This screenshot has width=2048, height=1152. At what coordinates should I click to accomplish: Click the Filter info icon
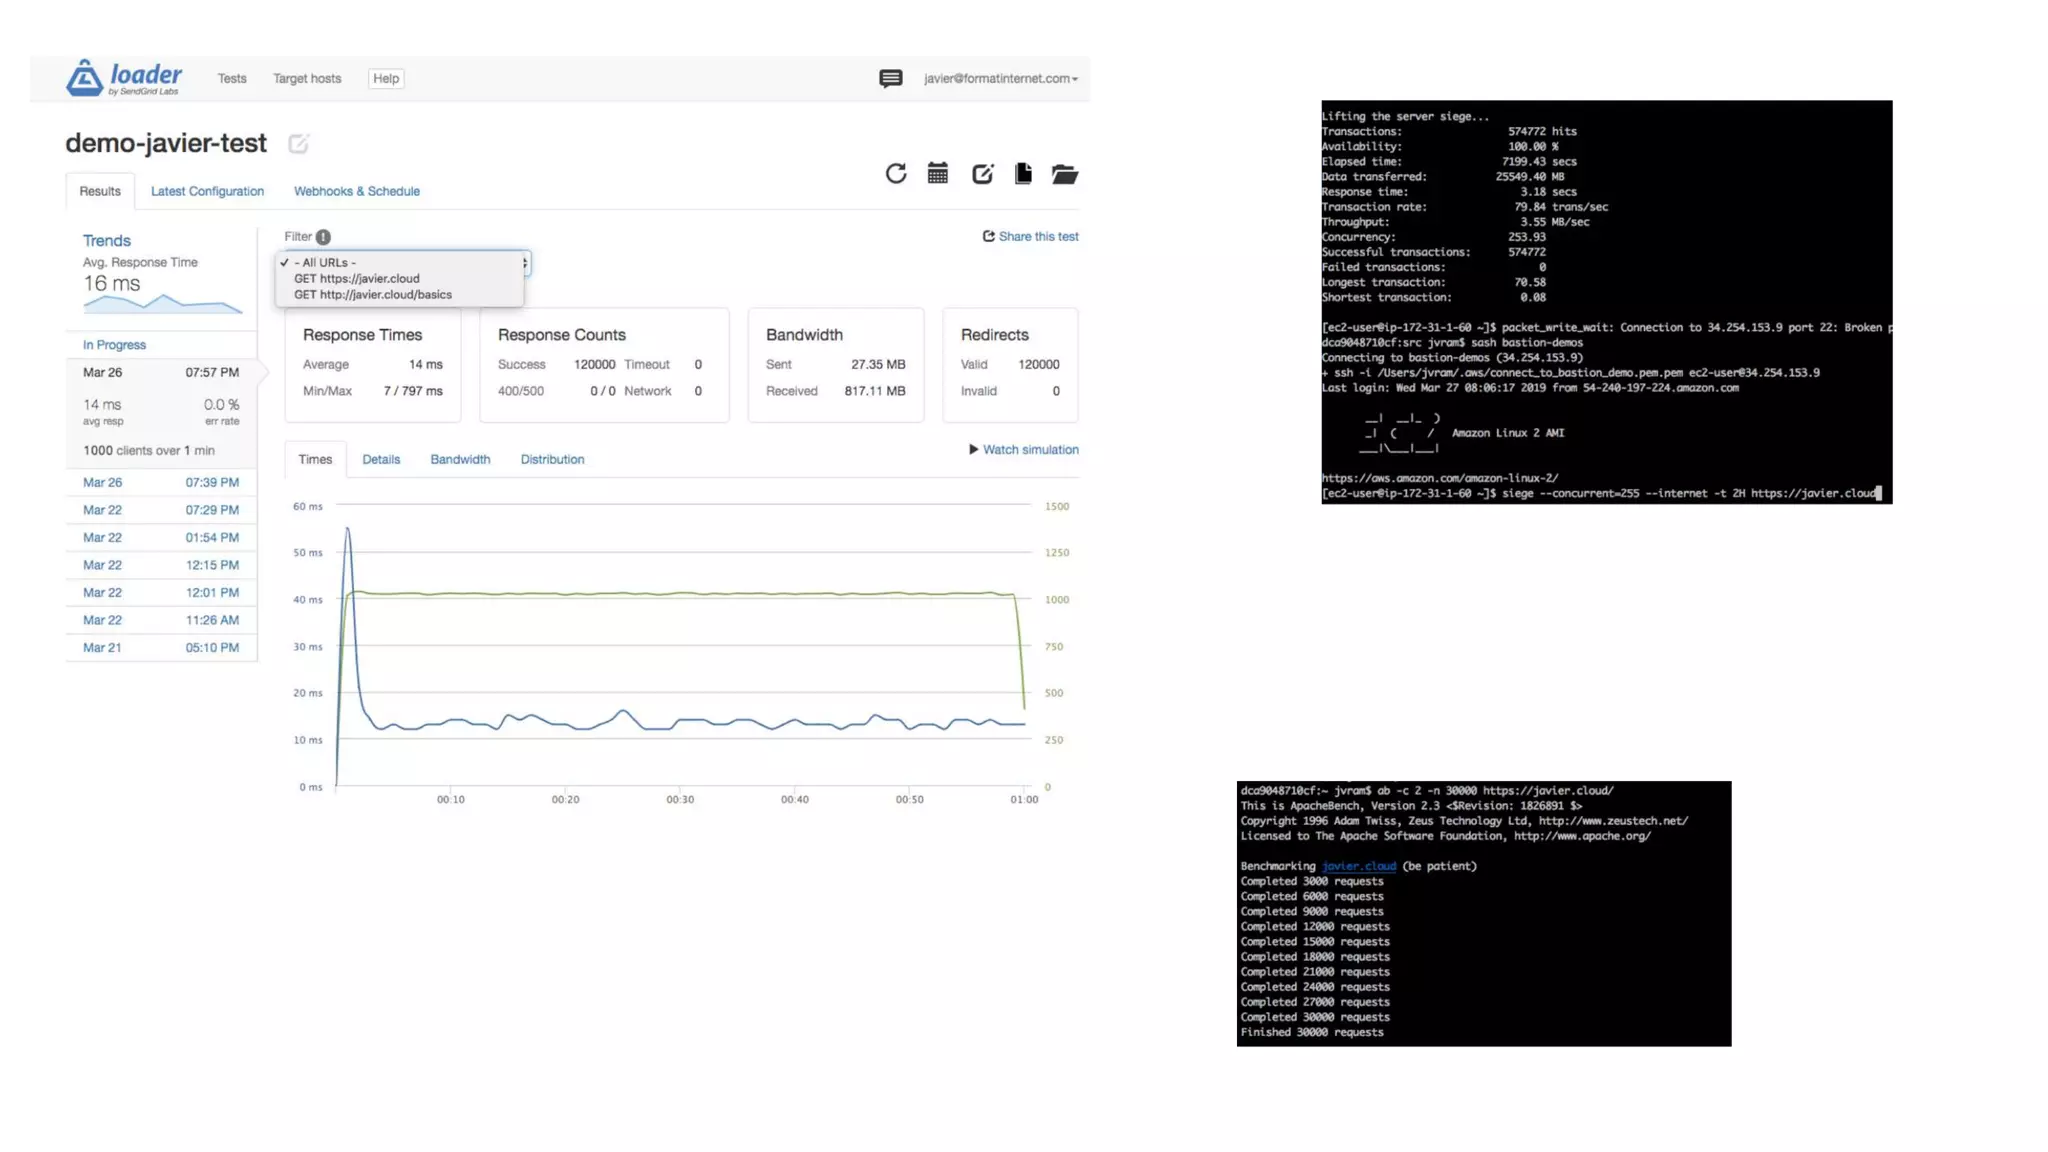(323, 237)
